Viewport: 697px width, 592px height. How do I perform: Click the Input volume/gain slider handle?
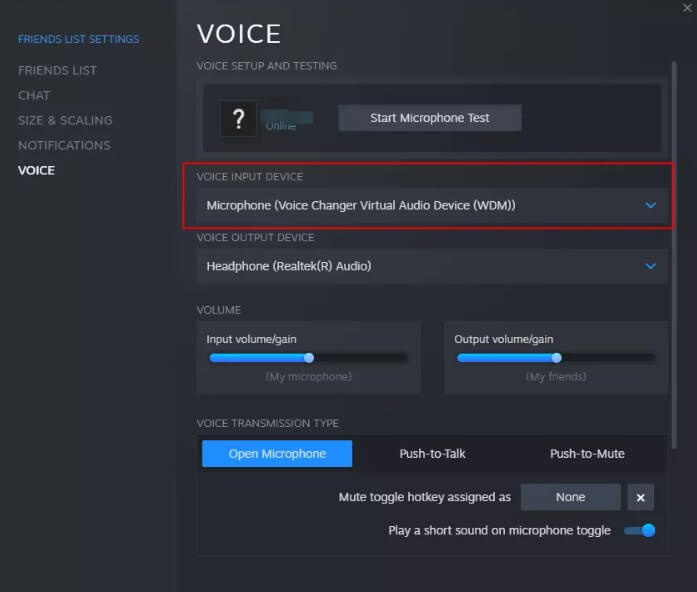pos(308,357)
